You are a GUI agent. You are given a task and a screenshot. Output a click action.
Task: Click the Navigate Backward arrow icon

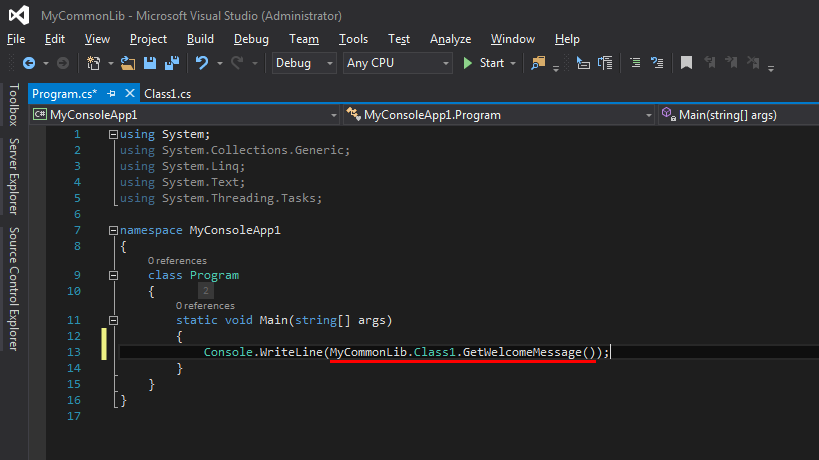pyautogui.click(x=28, y=63)
